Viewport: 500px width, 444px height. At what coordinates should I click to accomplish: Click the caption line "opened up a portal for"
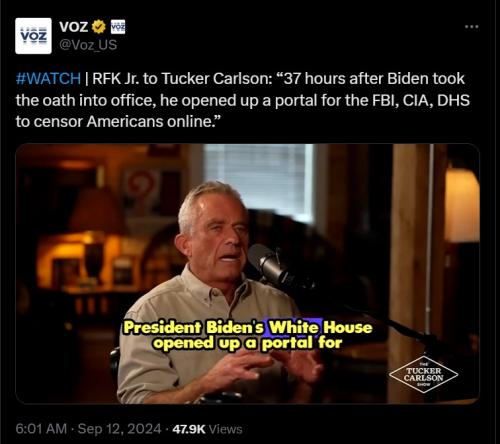pos(248,343)
